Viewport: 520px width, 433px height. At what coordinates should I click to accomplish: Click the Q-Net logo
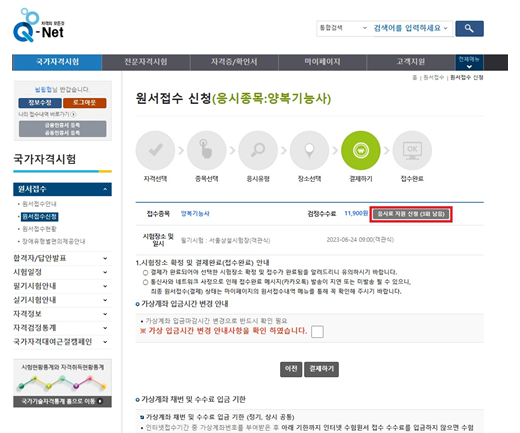pyautogui.click(x=38, y=26)
